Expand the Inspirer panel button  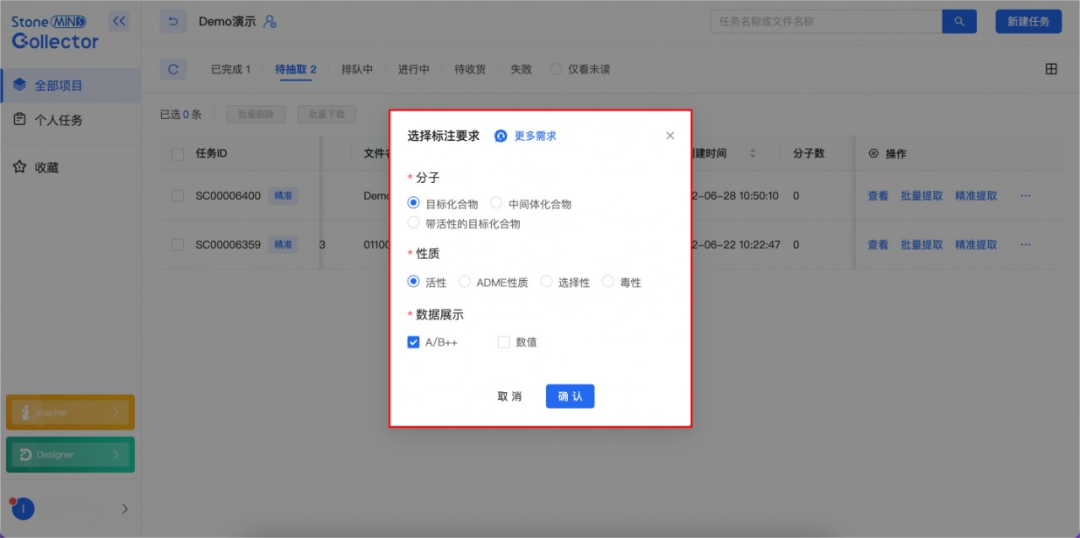70,412
